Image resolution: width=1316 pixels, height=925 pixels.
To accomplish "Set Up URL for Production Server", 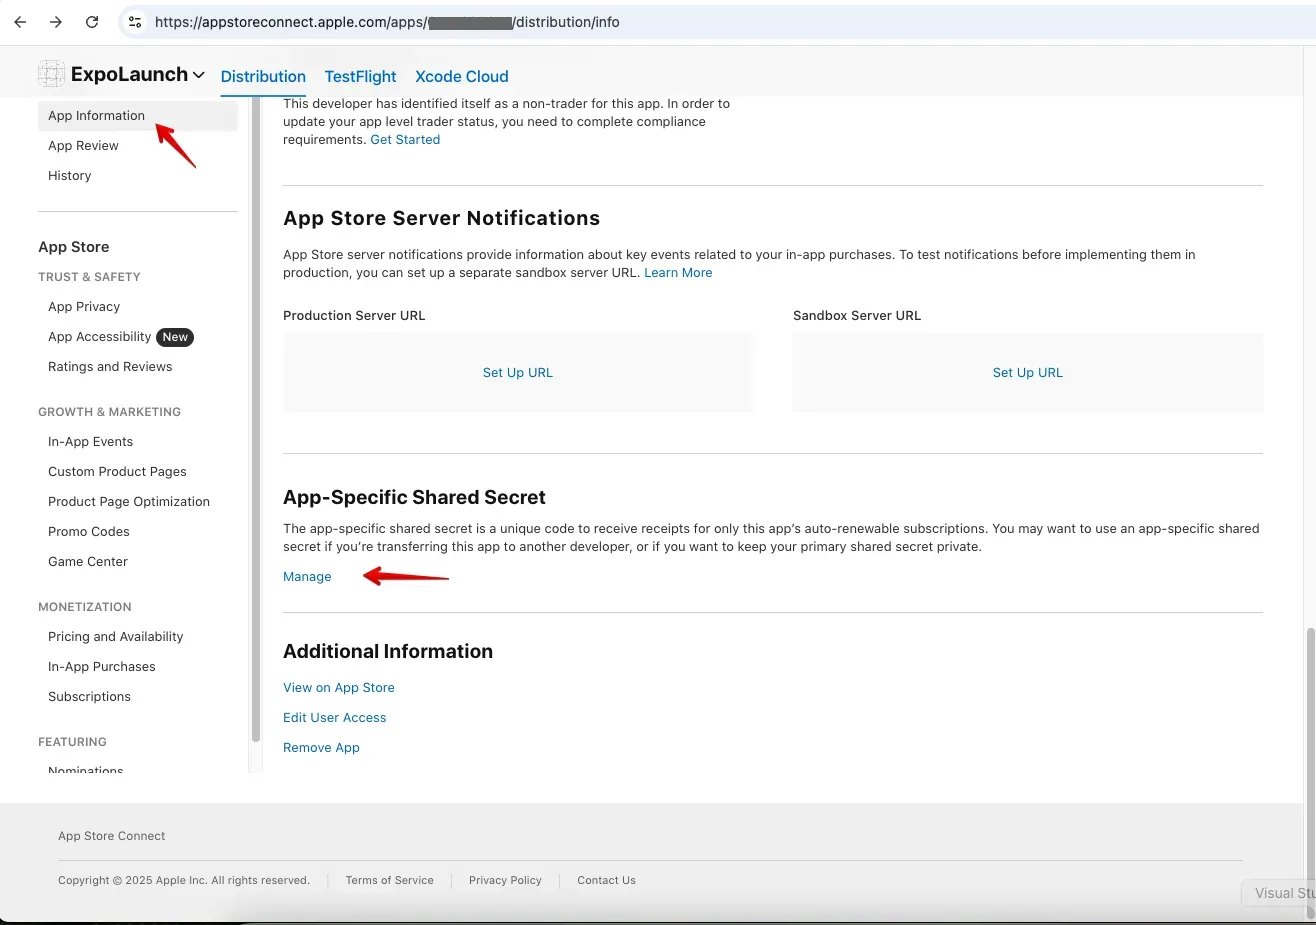I will point(518,373).
